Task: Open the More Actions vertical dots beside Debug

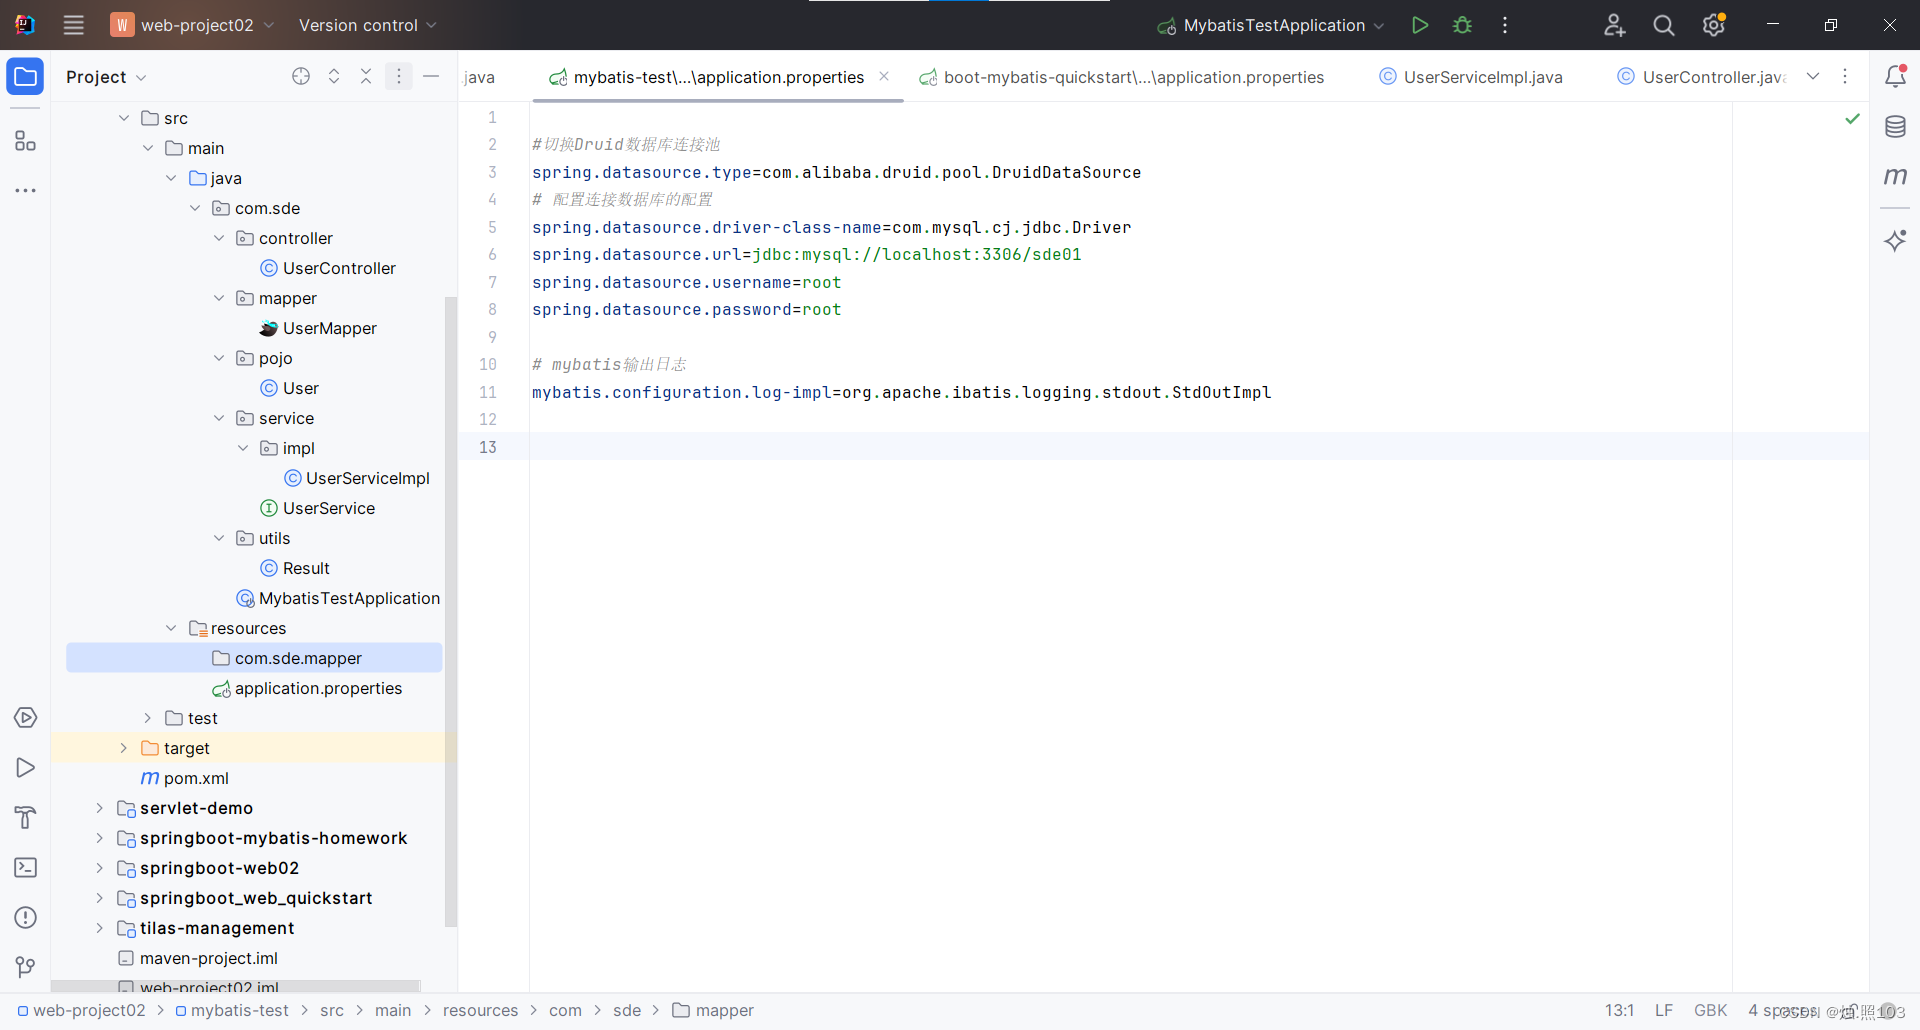Action: click(x=1505, y=25)
